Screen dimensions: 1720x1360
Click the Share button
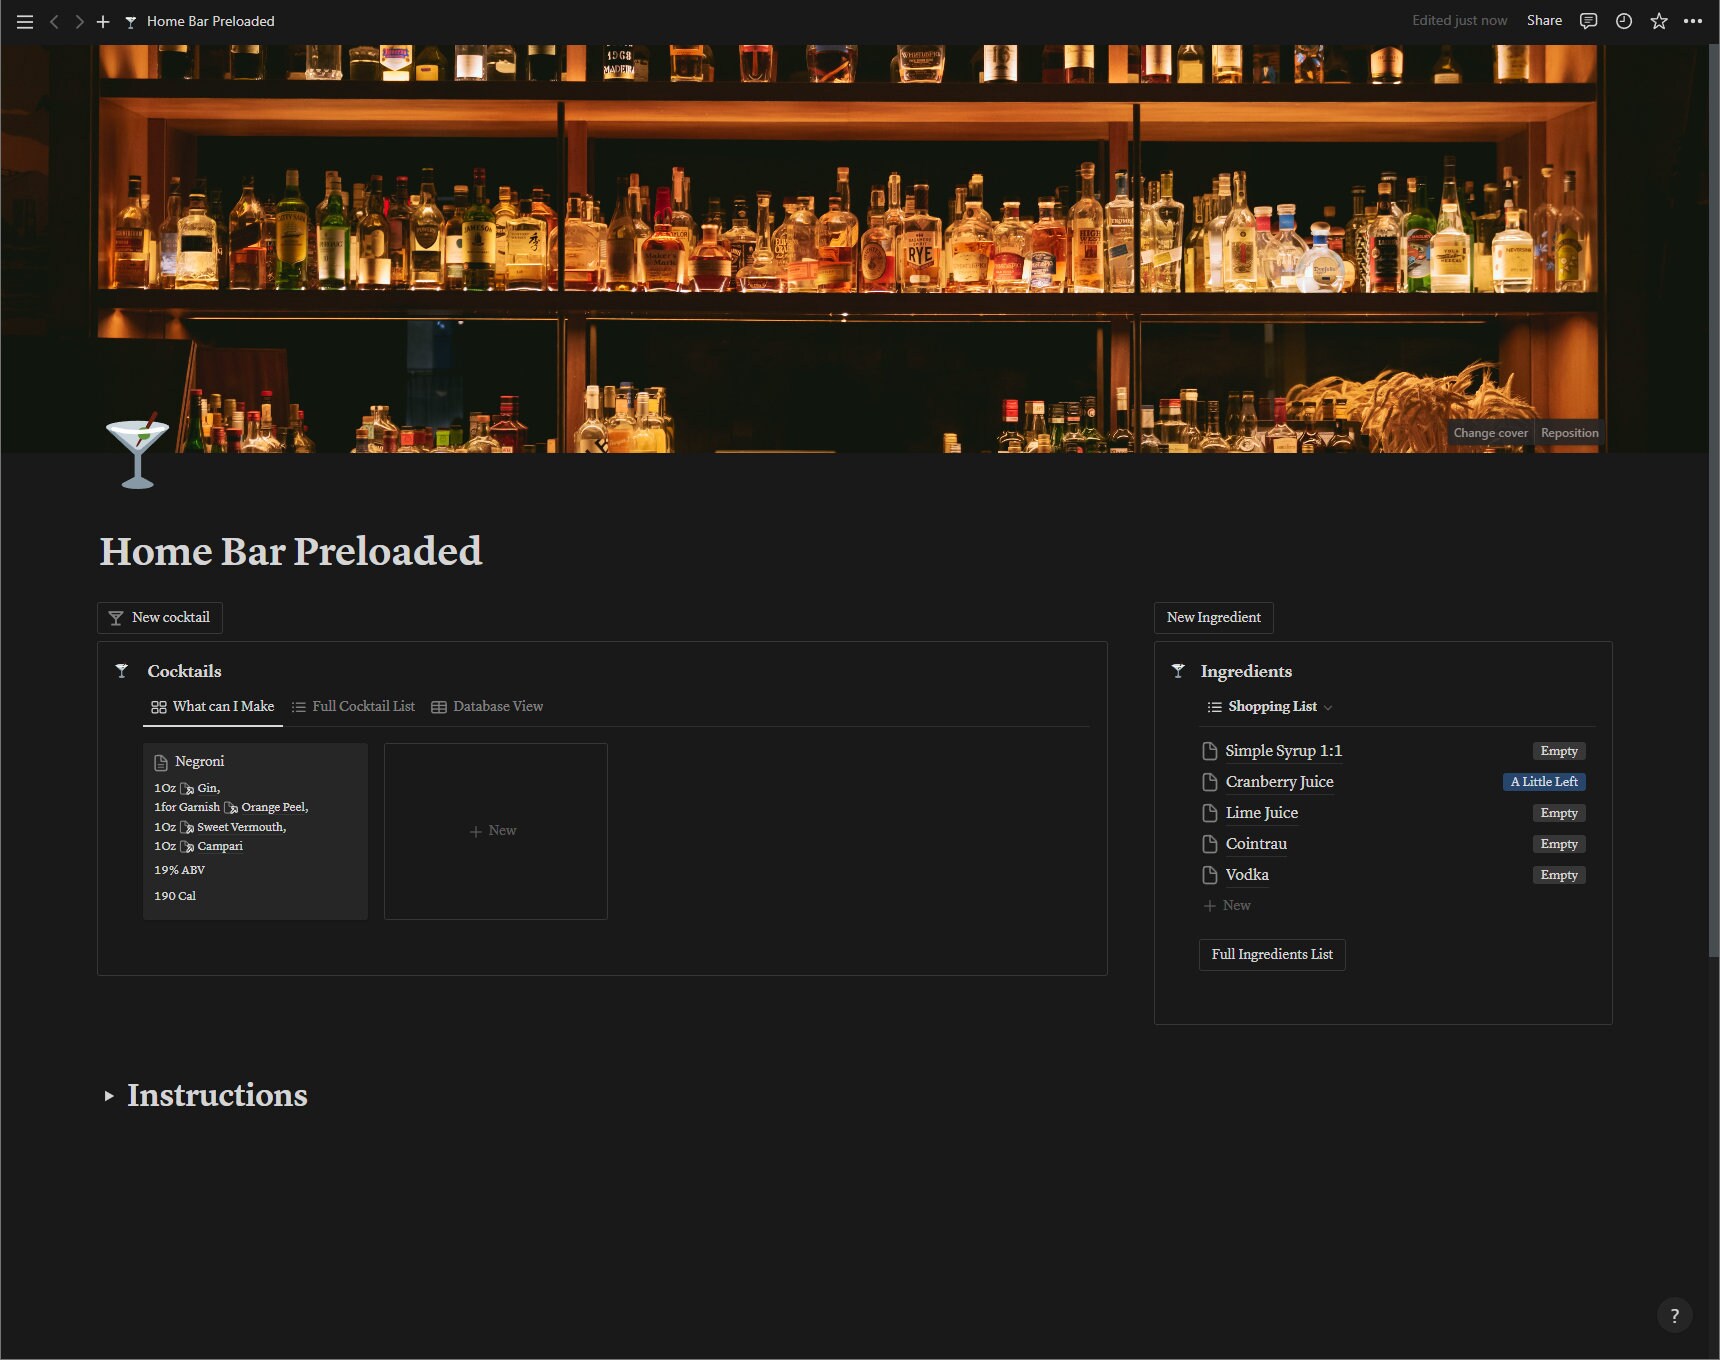click(1544, 21)
